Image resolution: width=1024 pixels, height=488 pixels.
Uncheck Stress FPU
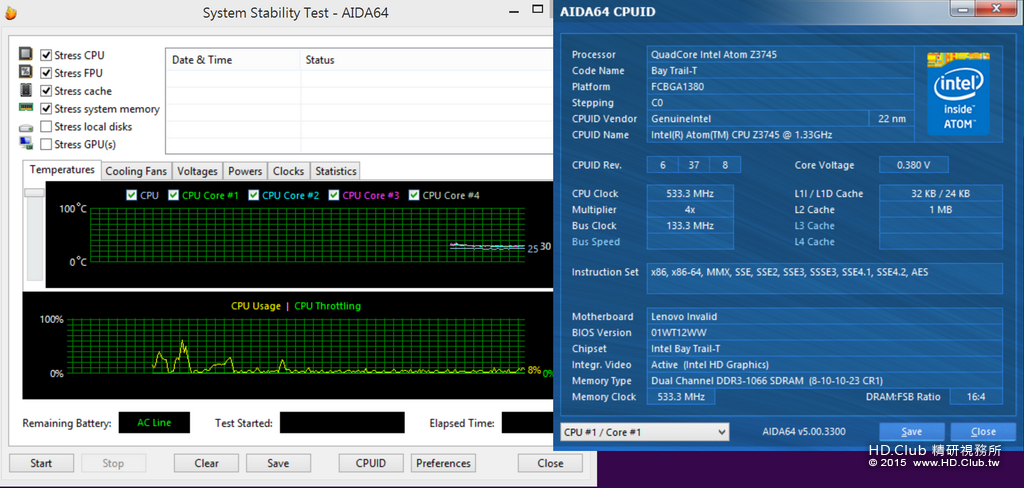coord(46,73)
